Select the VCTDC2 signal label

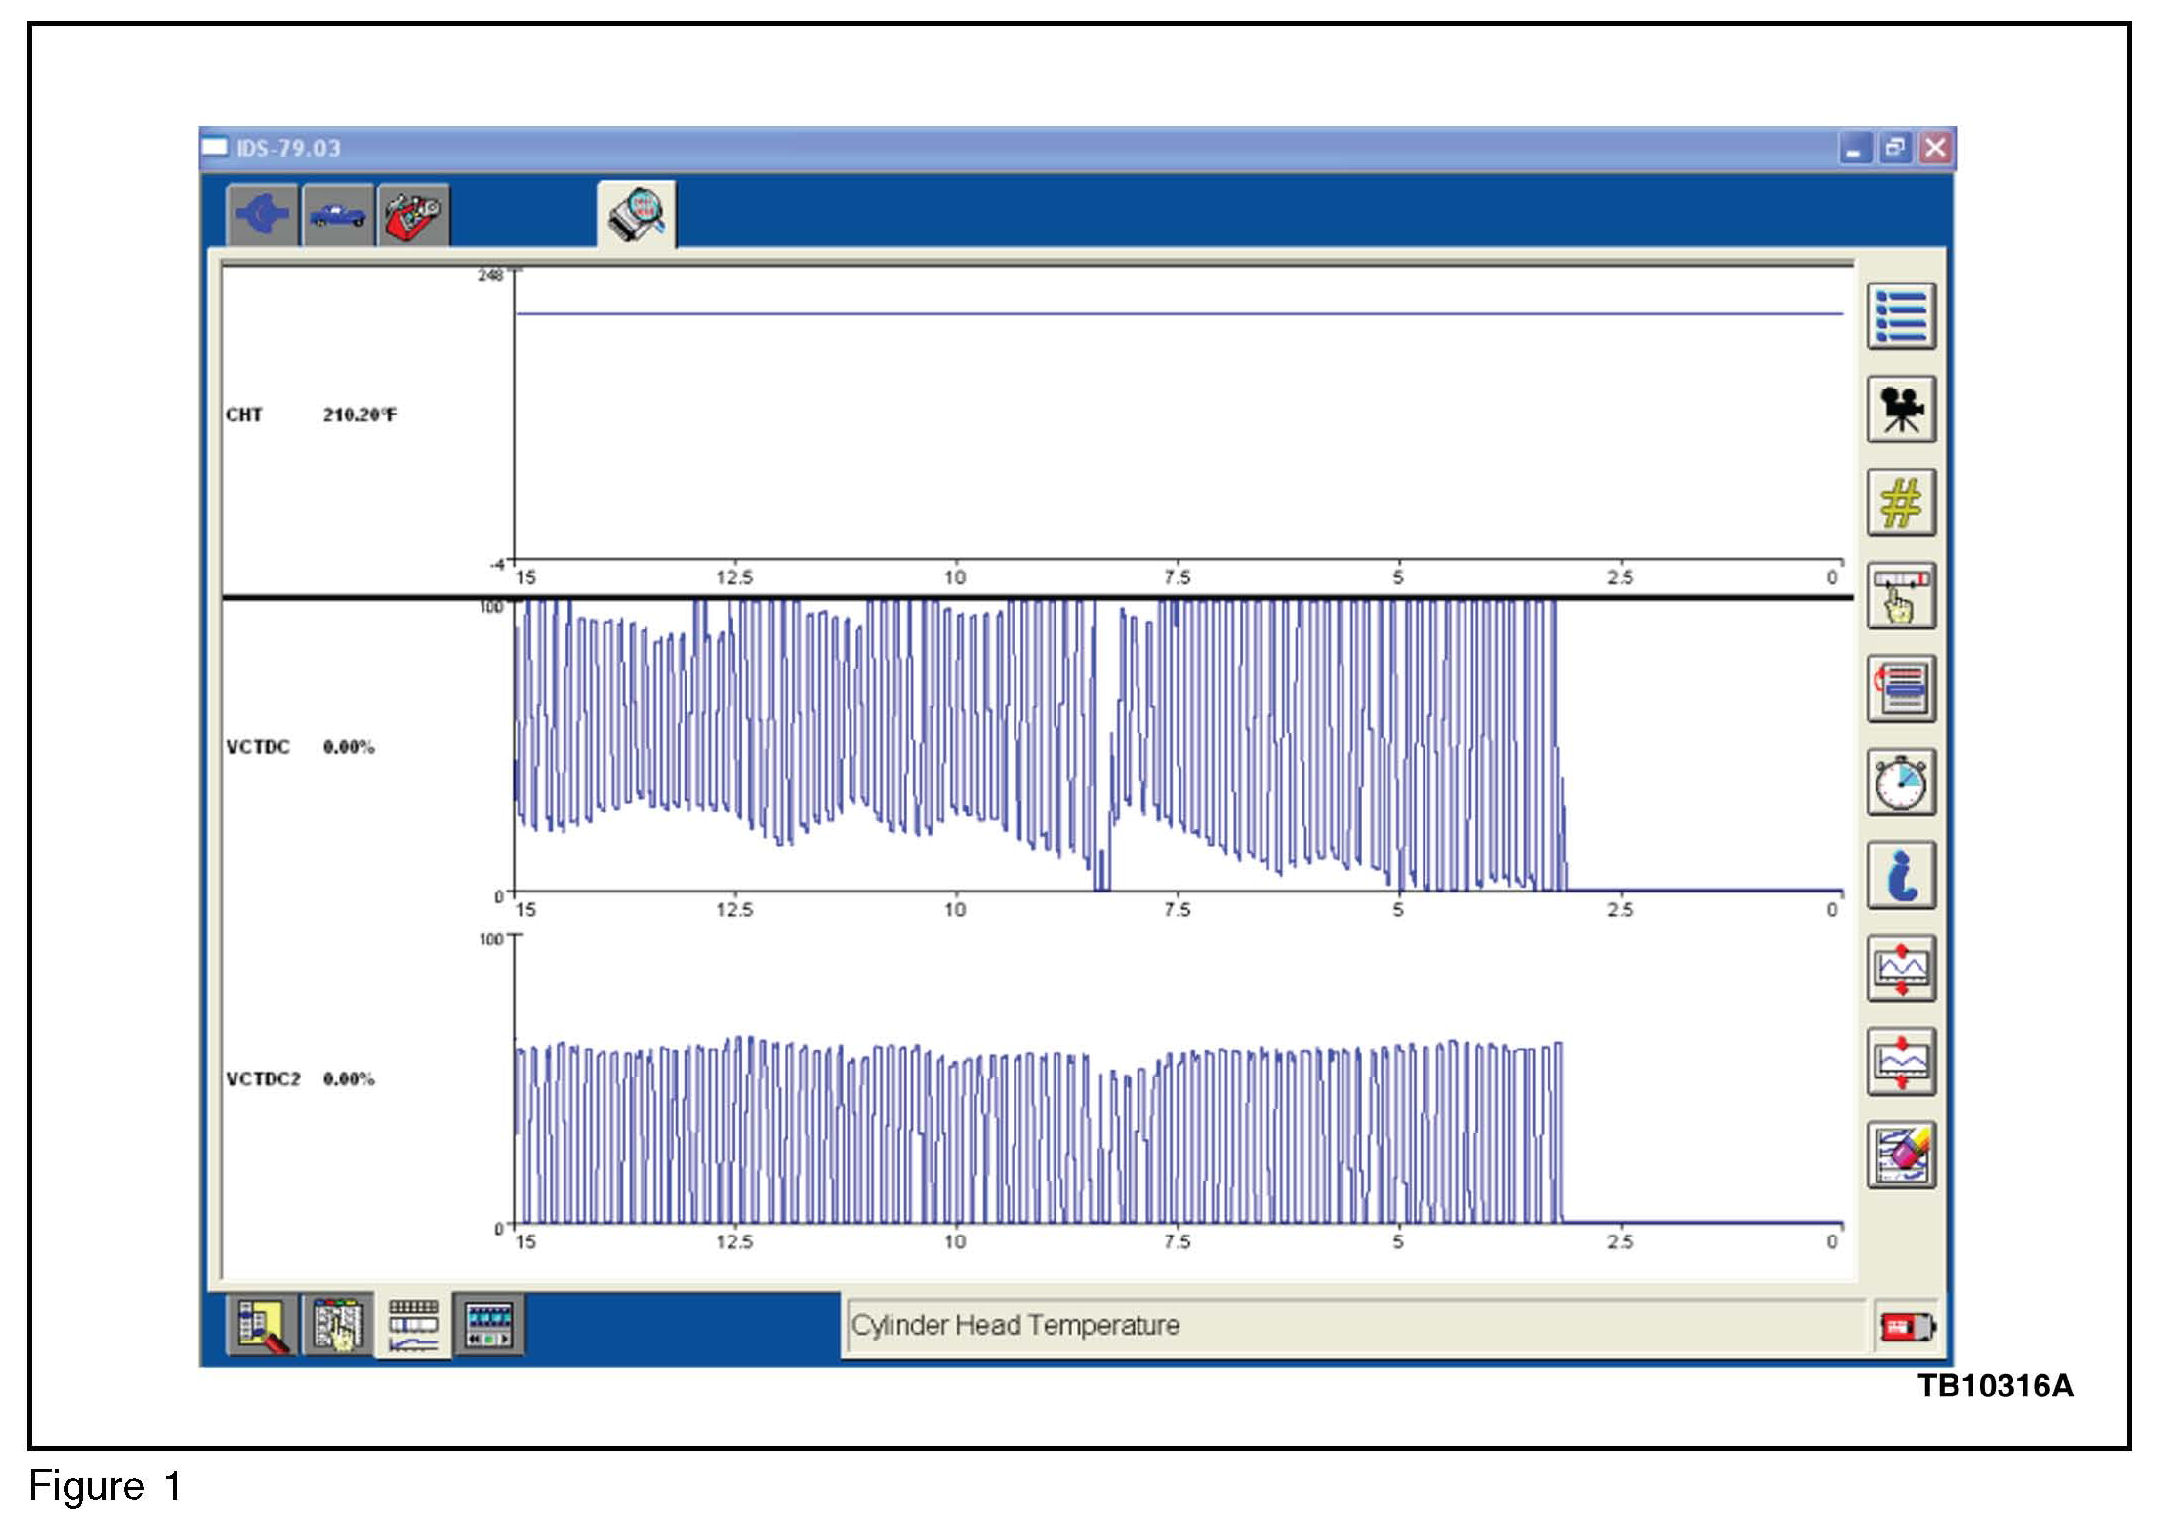263,1079
